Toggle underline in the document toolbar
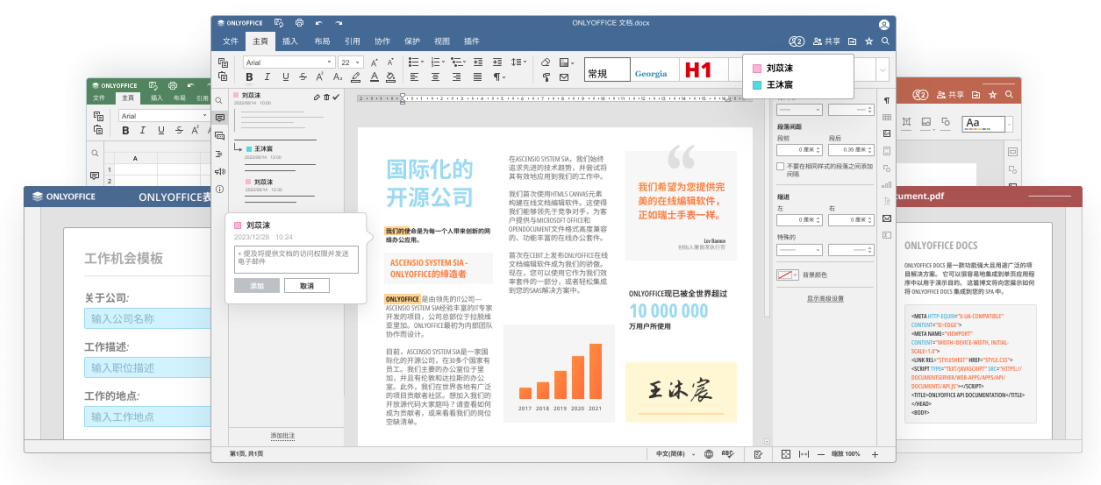 284,77
